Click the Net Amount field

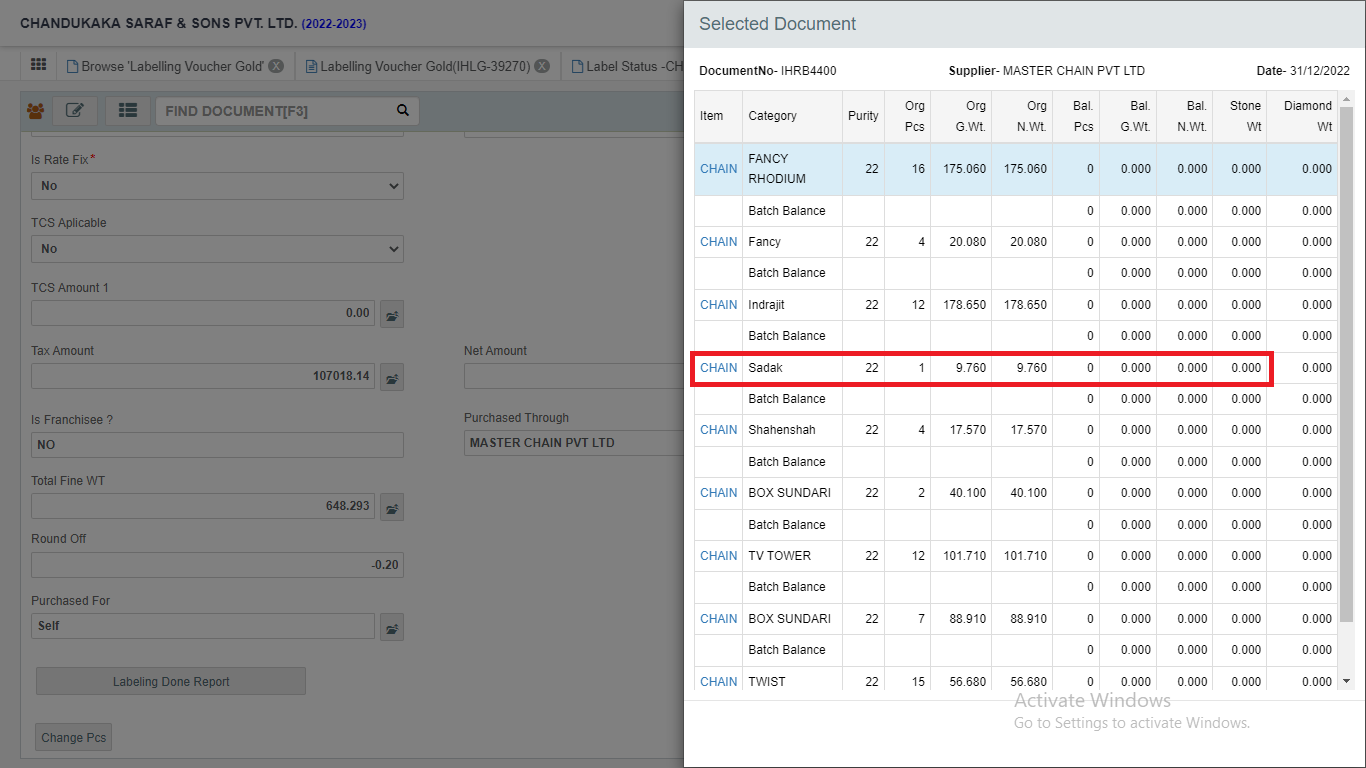click(574, 376)
